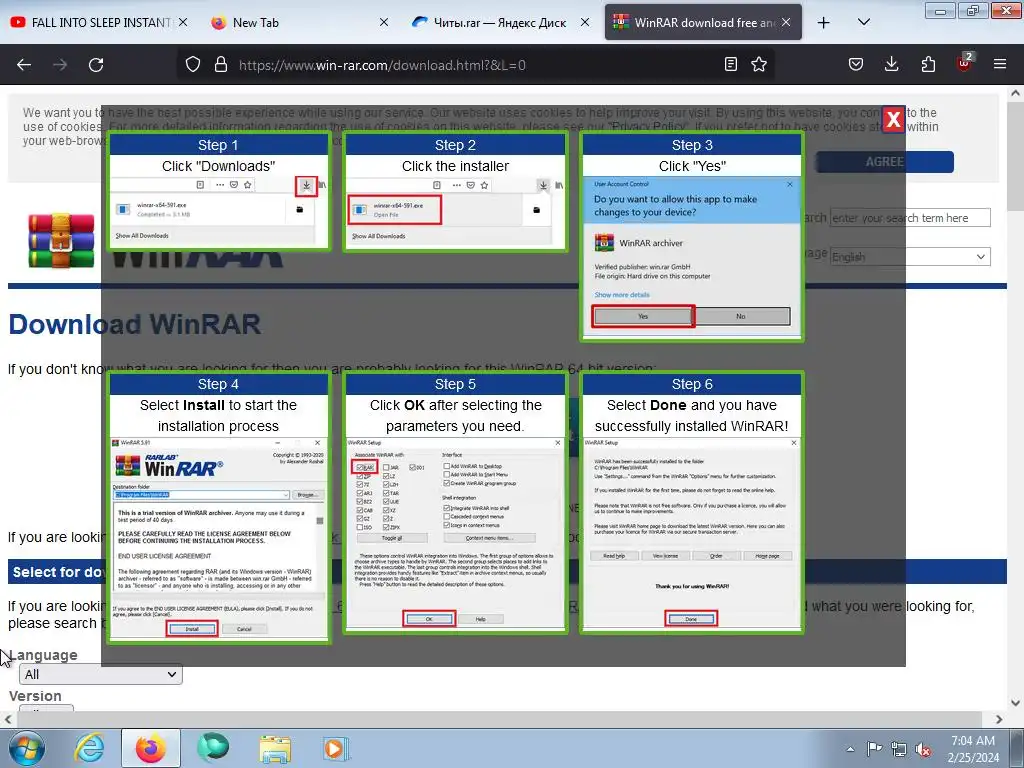The image size is (1024, 768).
Task: Open the Firefox Downloads panel
Action: coord(891,64)
